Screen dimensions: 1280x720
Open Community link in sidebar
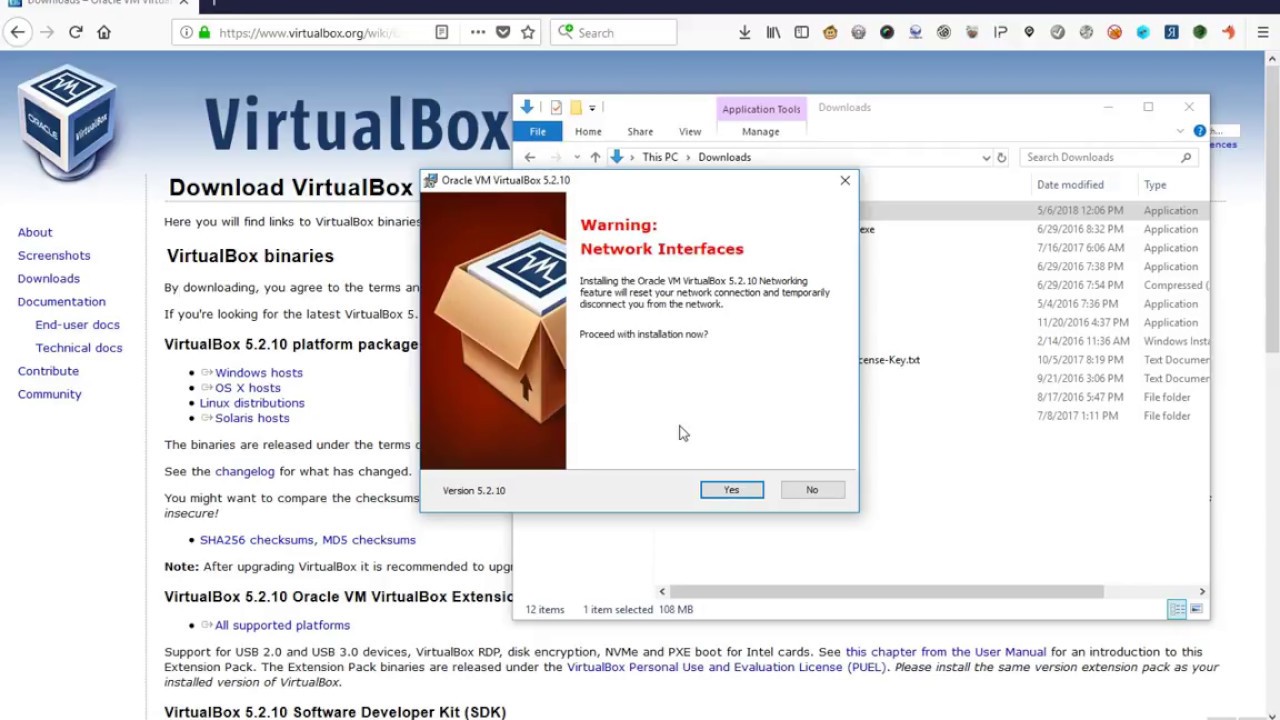click(49, 393)
